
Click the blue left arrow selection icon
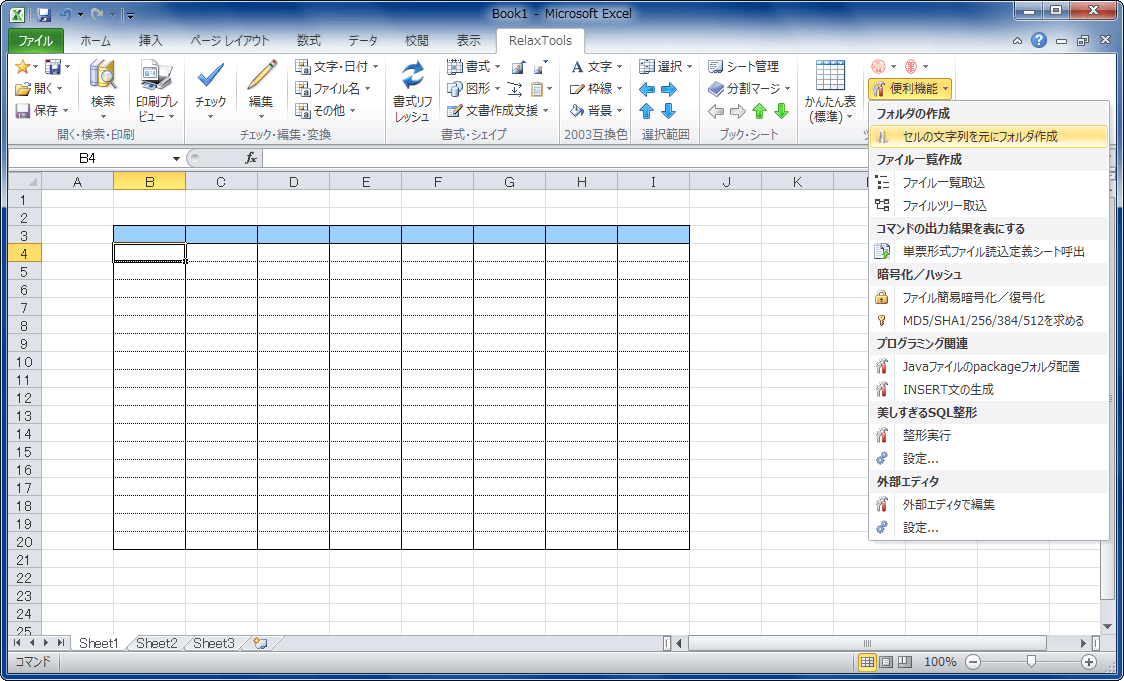(647, 89)
